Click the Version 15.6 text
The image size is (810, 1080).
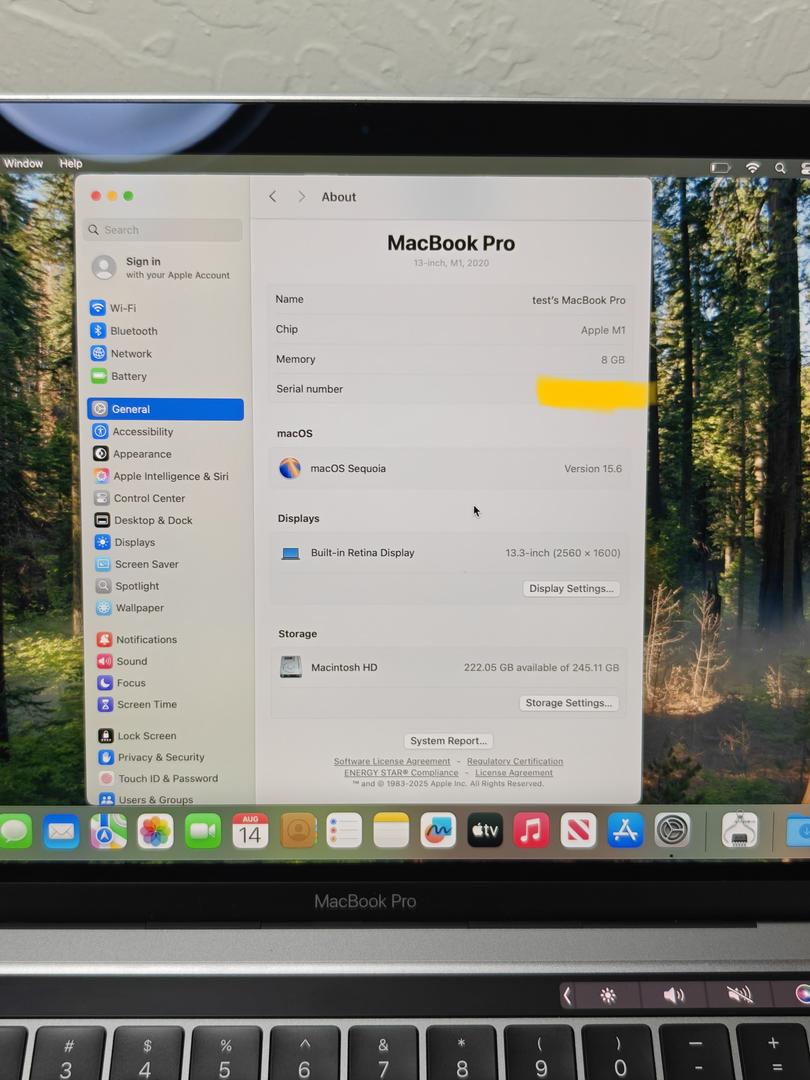point(593,468)
